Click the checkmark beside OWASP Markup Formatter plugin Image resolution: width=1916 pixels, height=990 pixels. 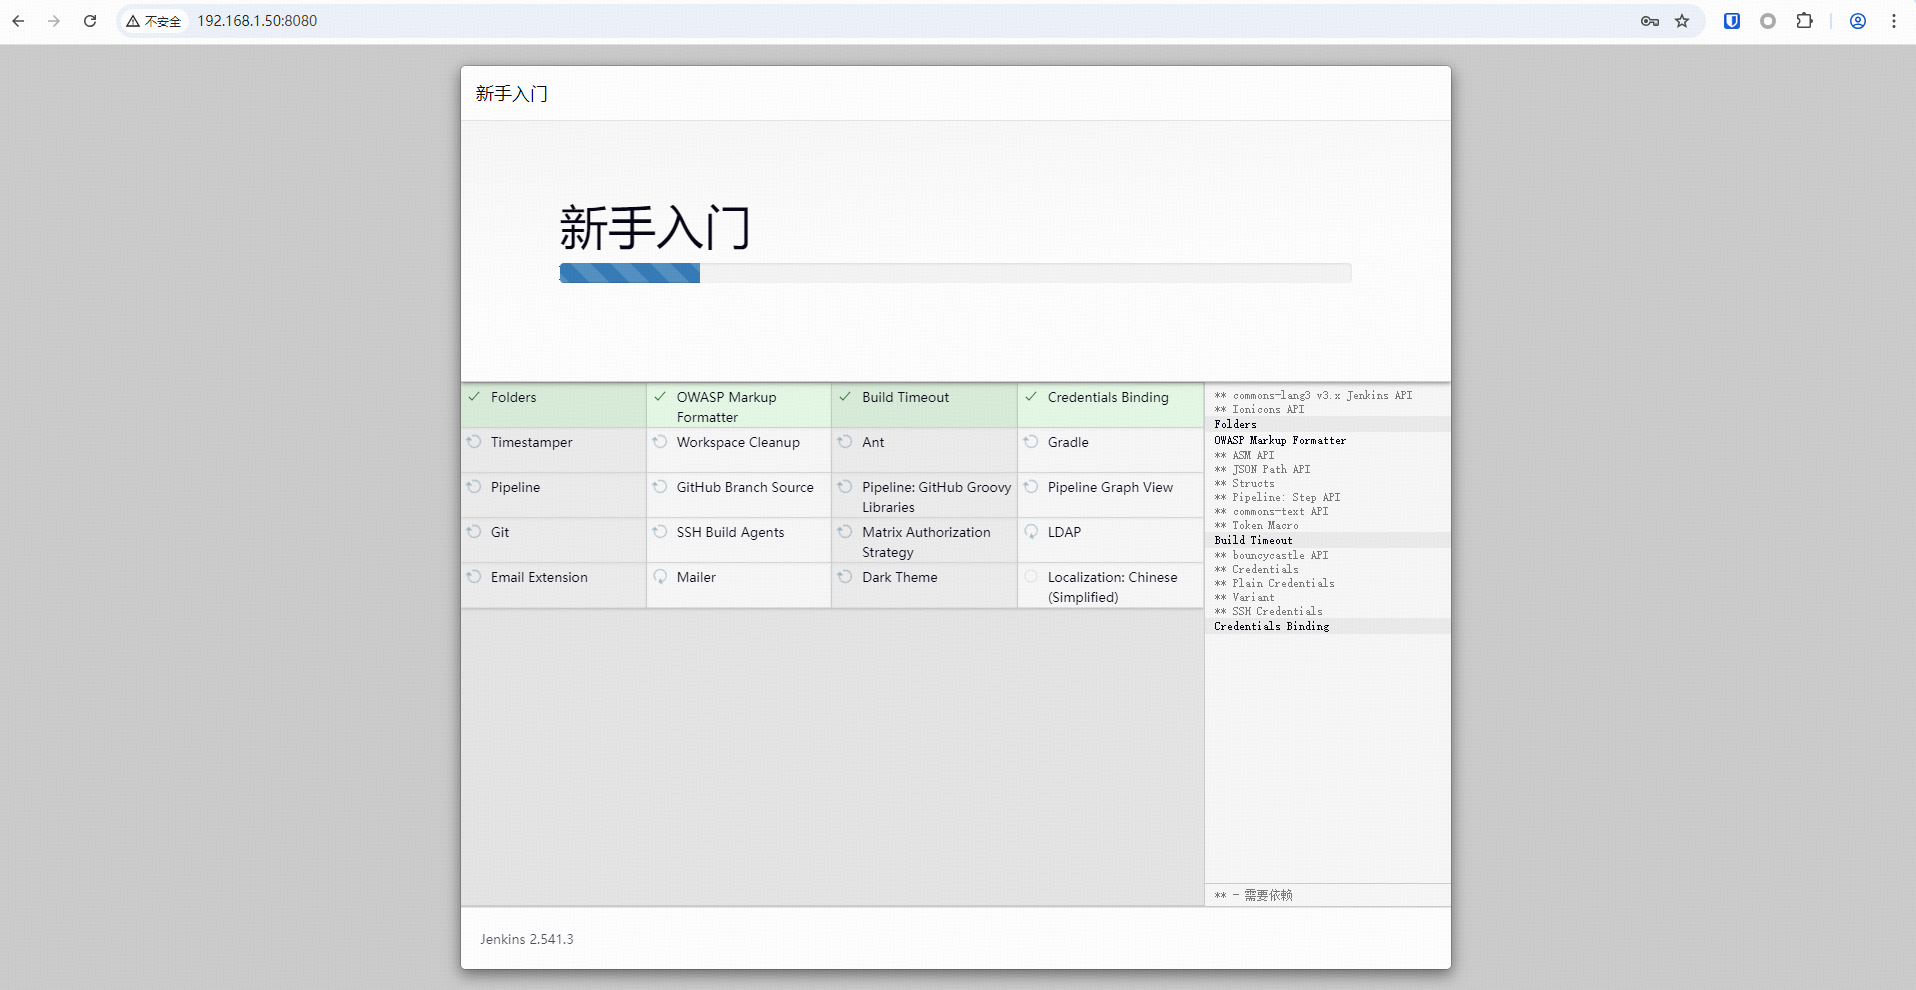[660, 397]
